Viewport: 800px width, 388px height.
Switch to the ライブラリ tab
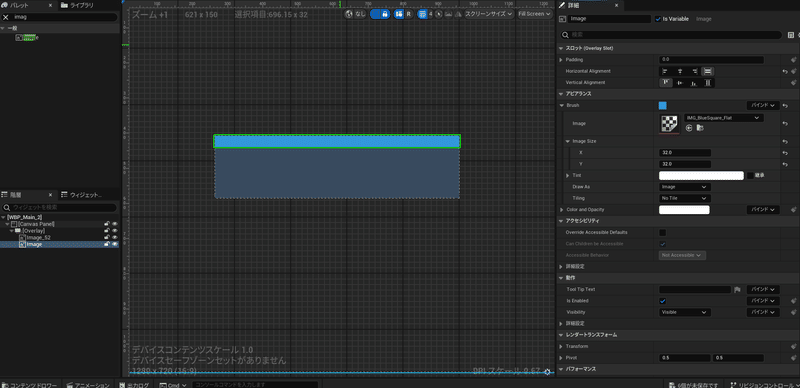pos(78,5)
